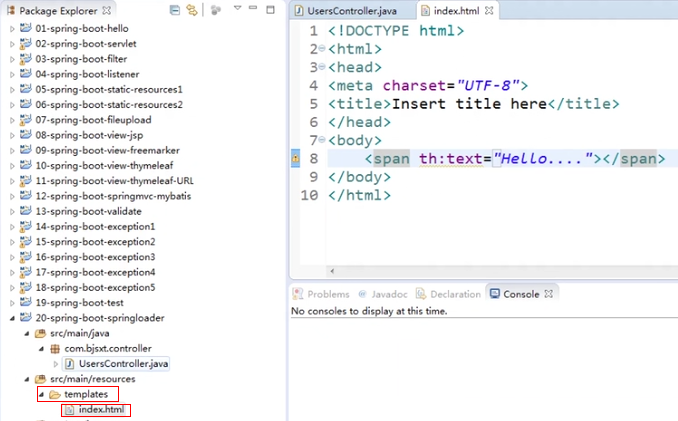Toggle Link with Editor icon
Screen dimensions: 678x421
point(192,10)
